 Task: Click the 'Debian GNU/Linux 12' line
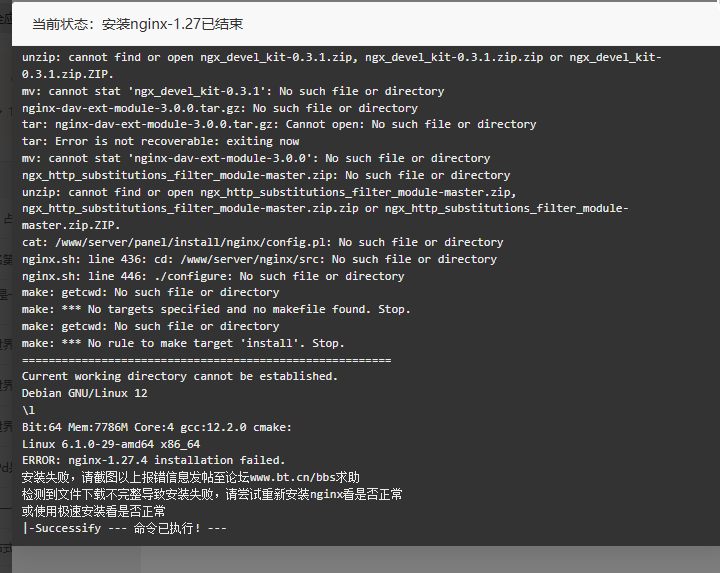point(84,393)
